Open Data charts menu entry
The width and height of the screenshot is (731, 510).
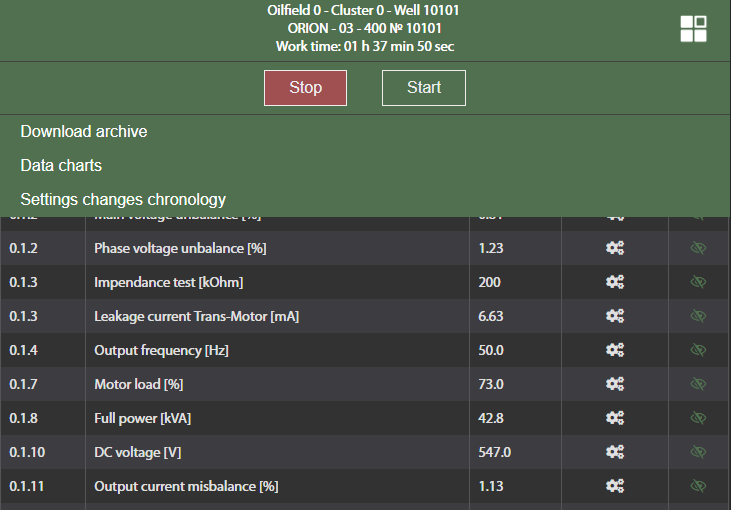(61, 165)
